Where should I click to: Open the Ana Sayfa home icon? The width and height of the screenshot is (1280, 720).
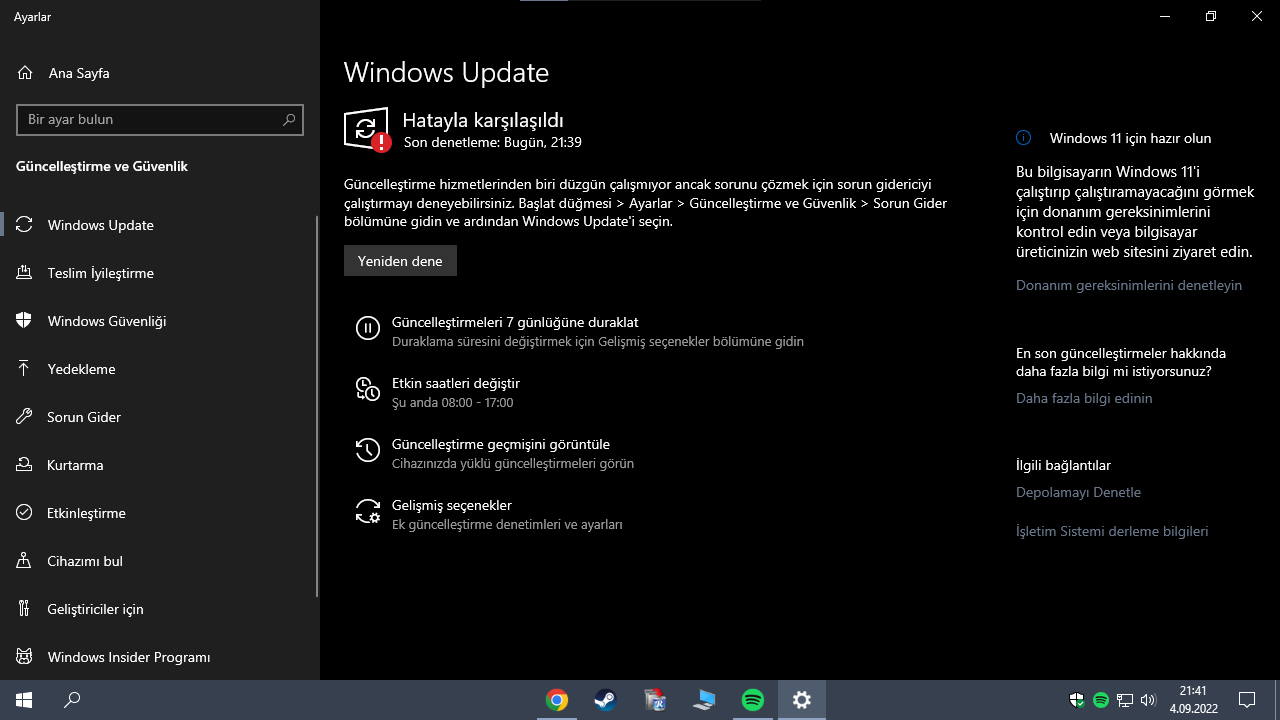point(25,73)
